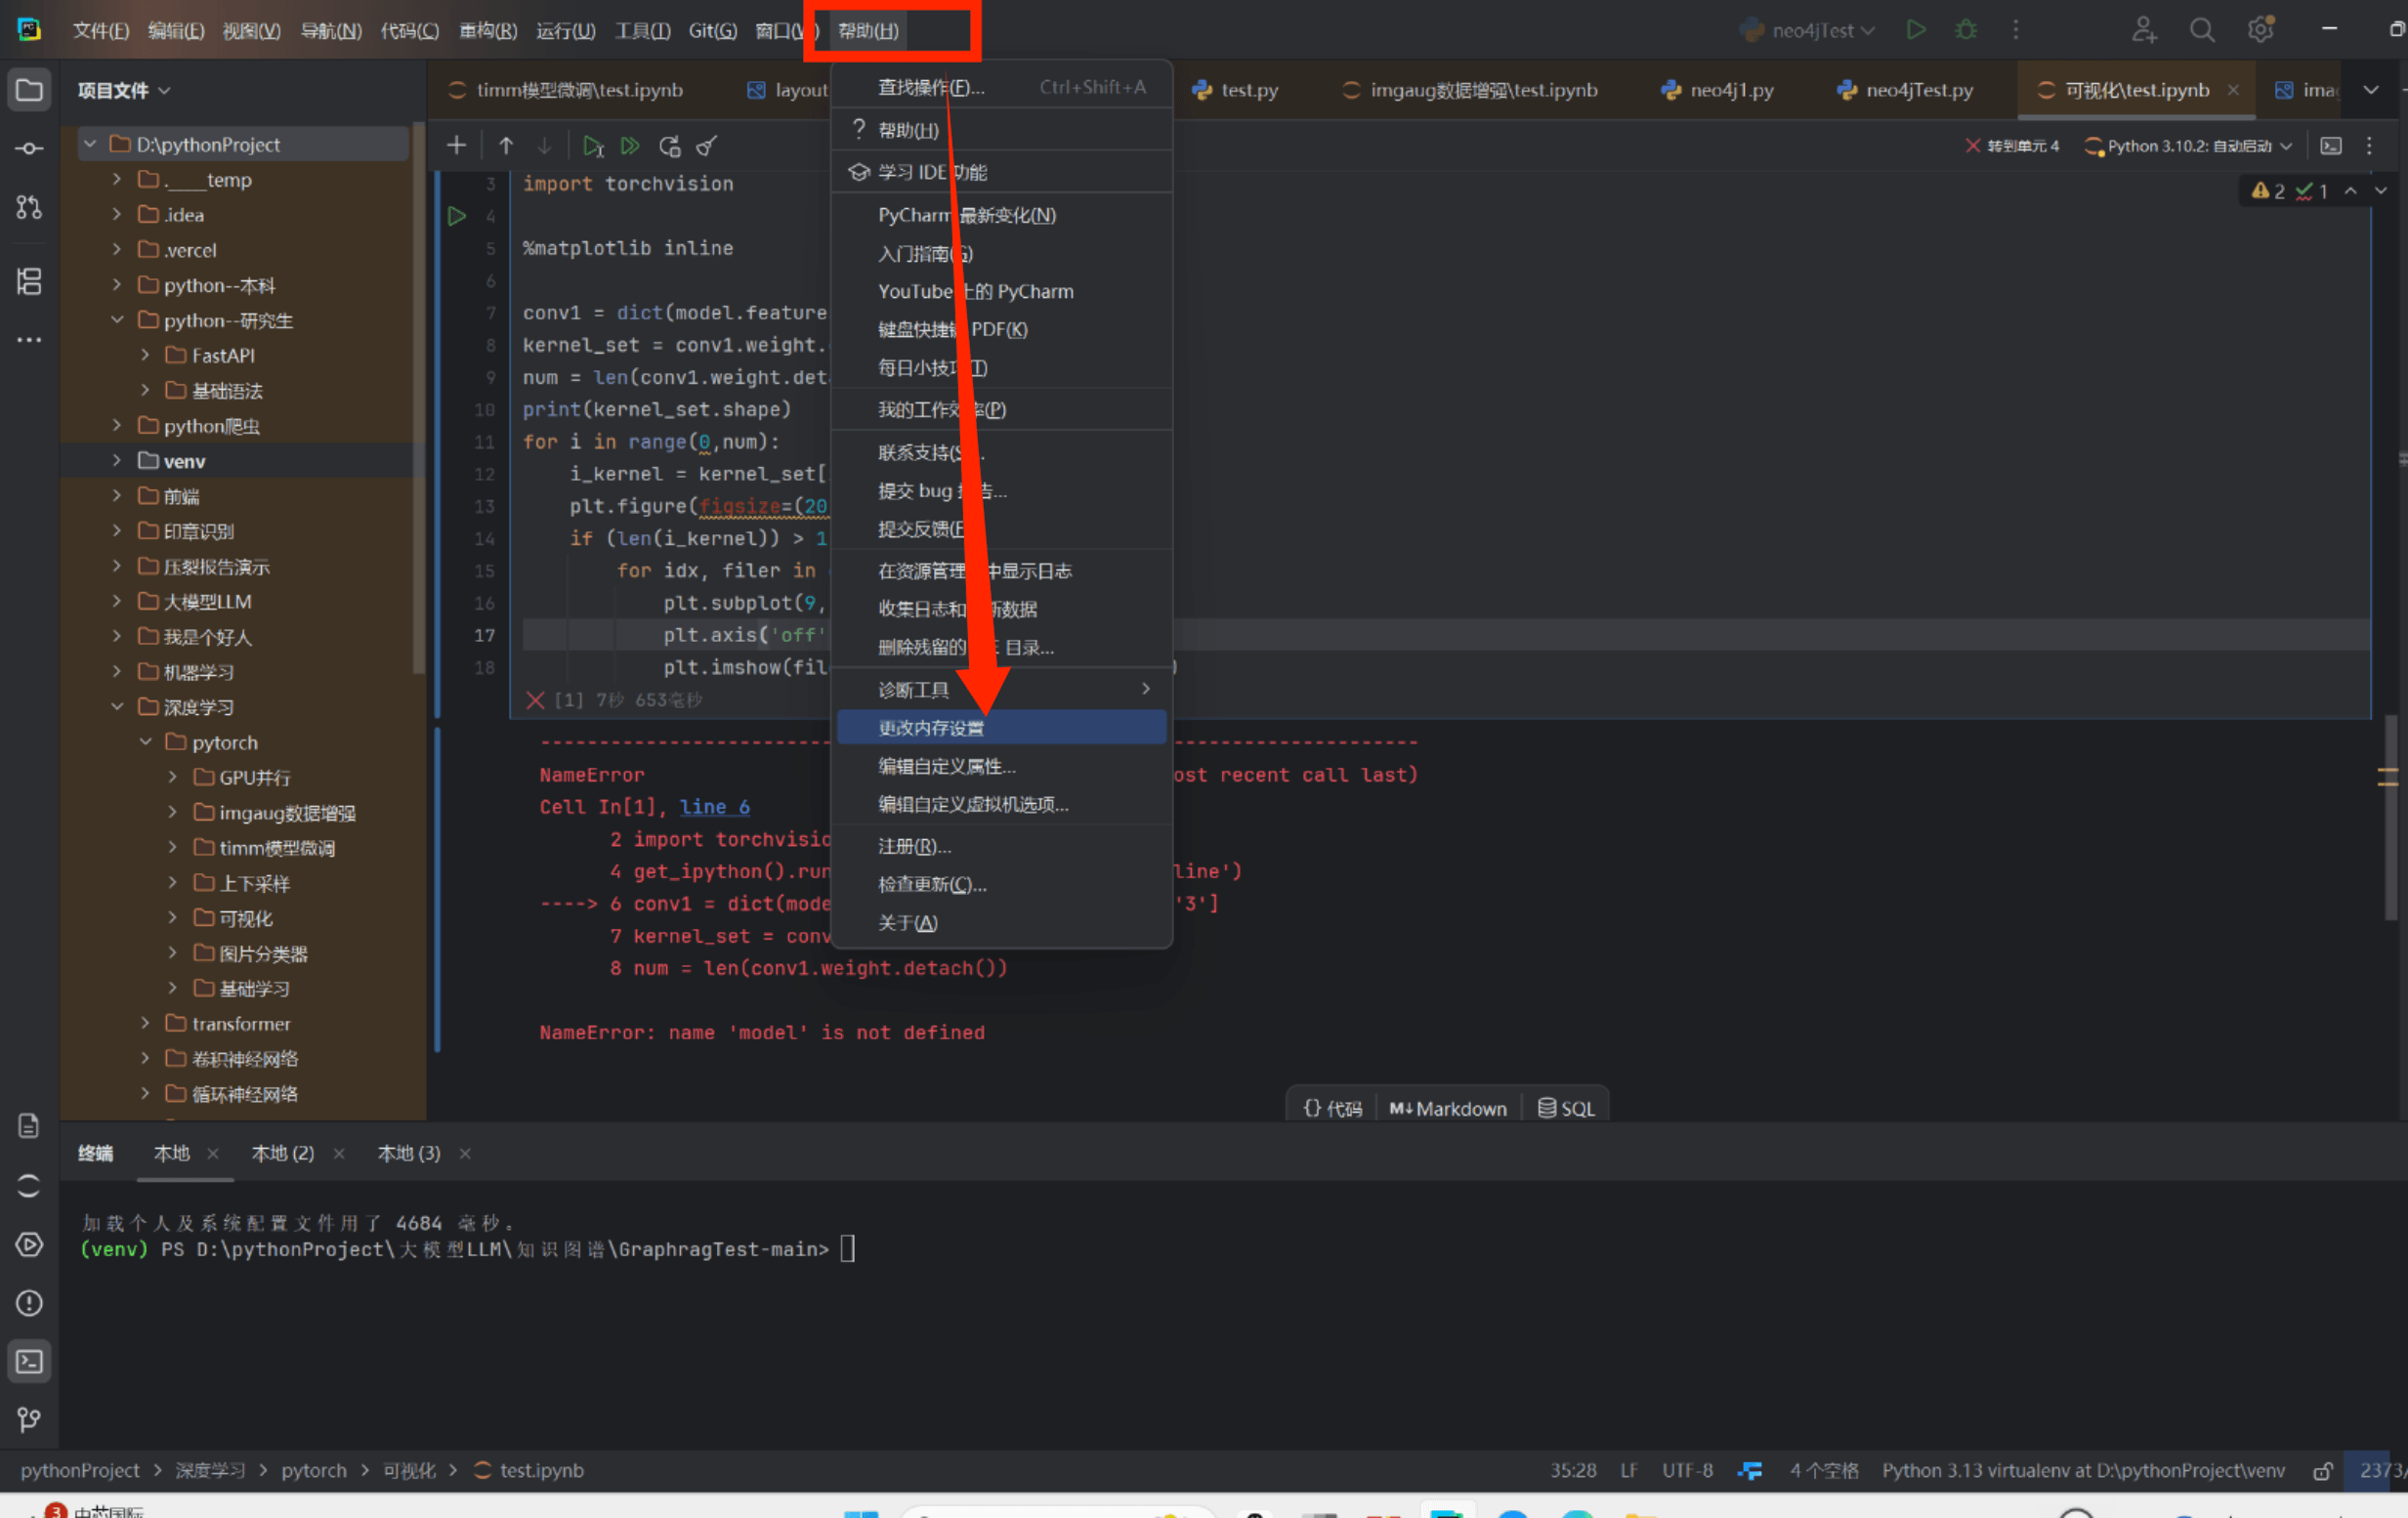Toggle the read-only lock icon in status bar
This screenshot has width=2408, height=1518.
point(2322,1471)
